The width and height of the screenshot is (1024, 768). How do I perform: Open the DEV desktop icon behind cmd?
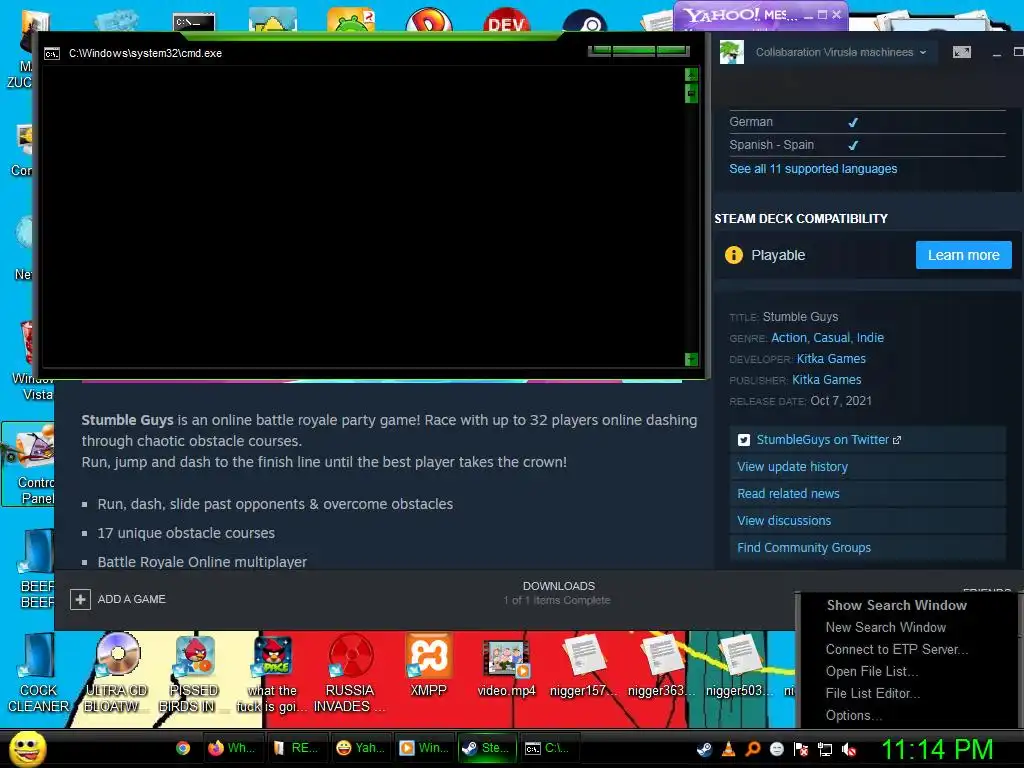(x=507, y=20)
